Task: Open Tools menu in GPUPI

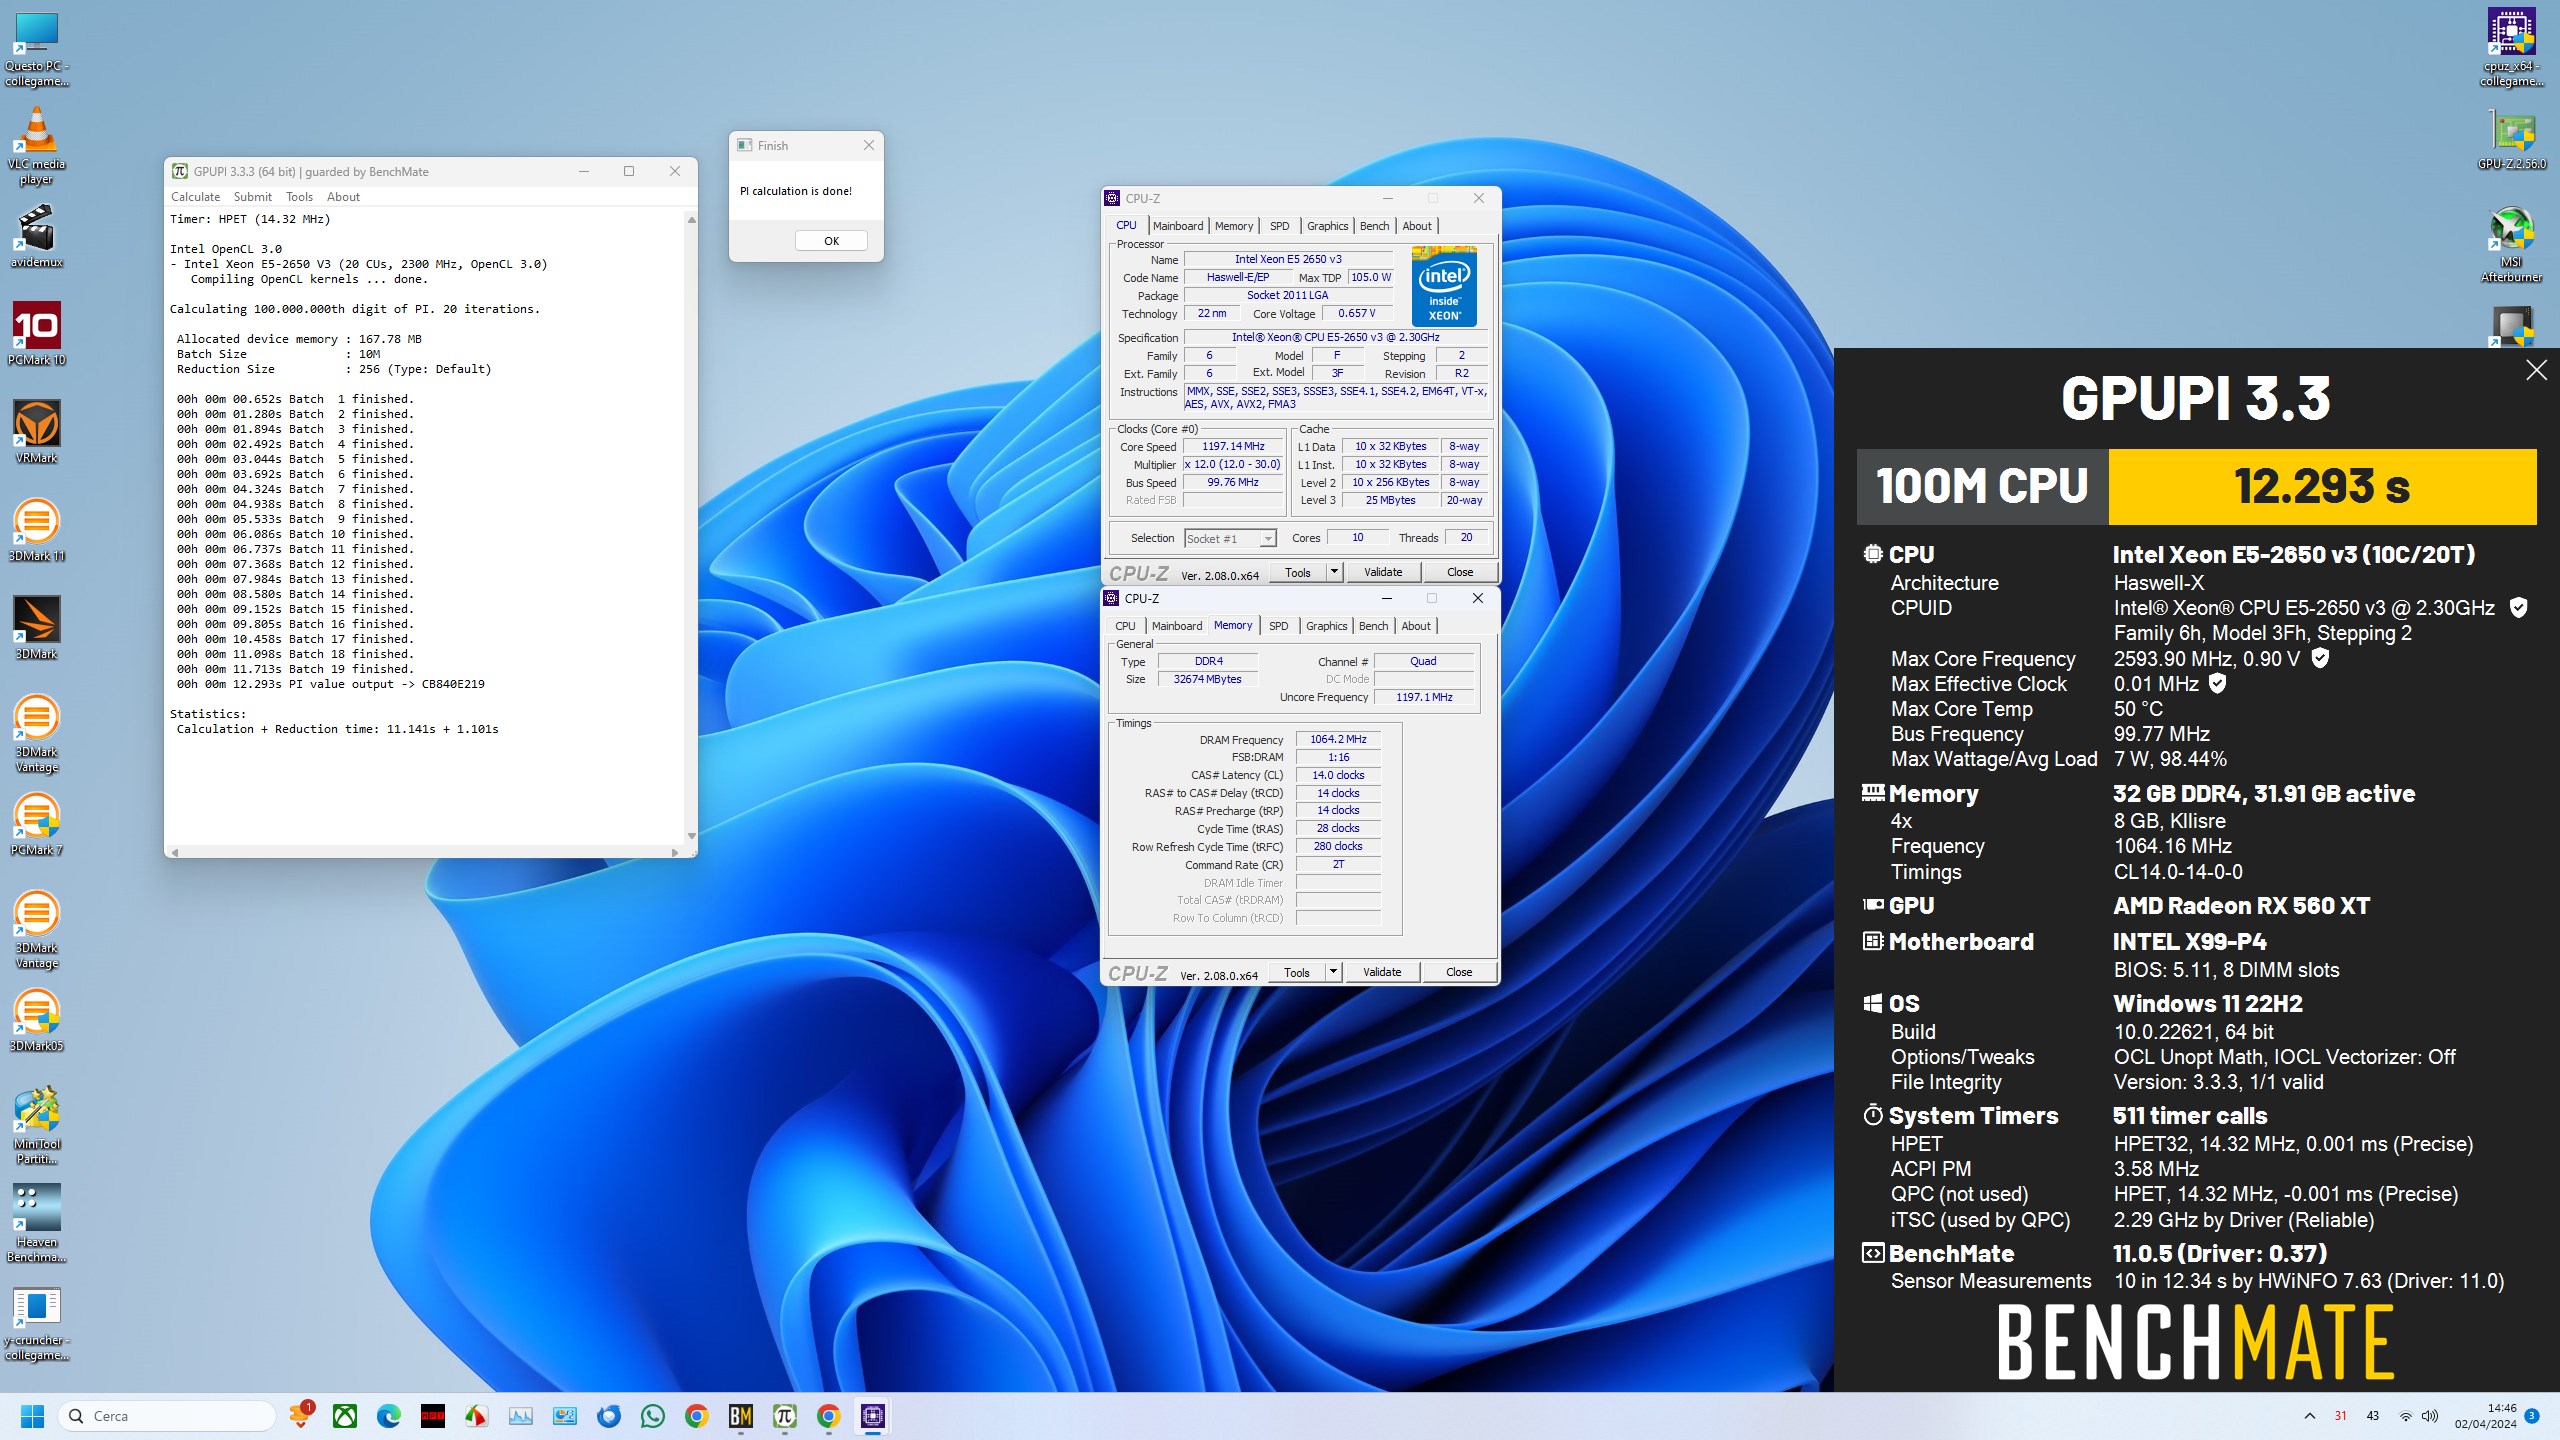Action: point(299,197)
